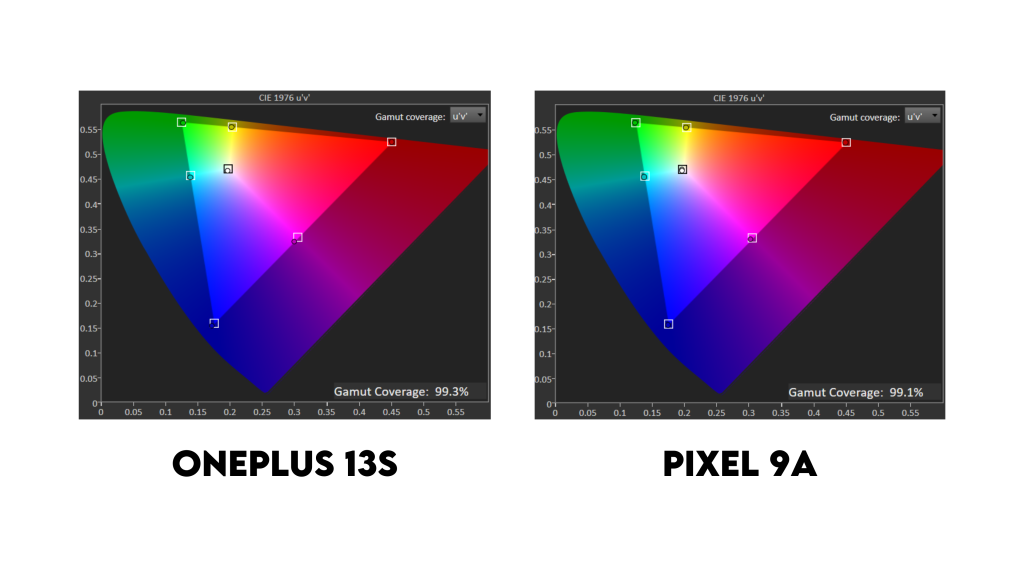Click the white point marker in right chart
Image resolution: width=1024 pixels, height=576 pixels.
point(682,169)
